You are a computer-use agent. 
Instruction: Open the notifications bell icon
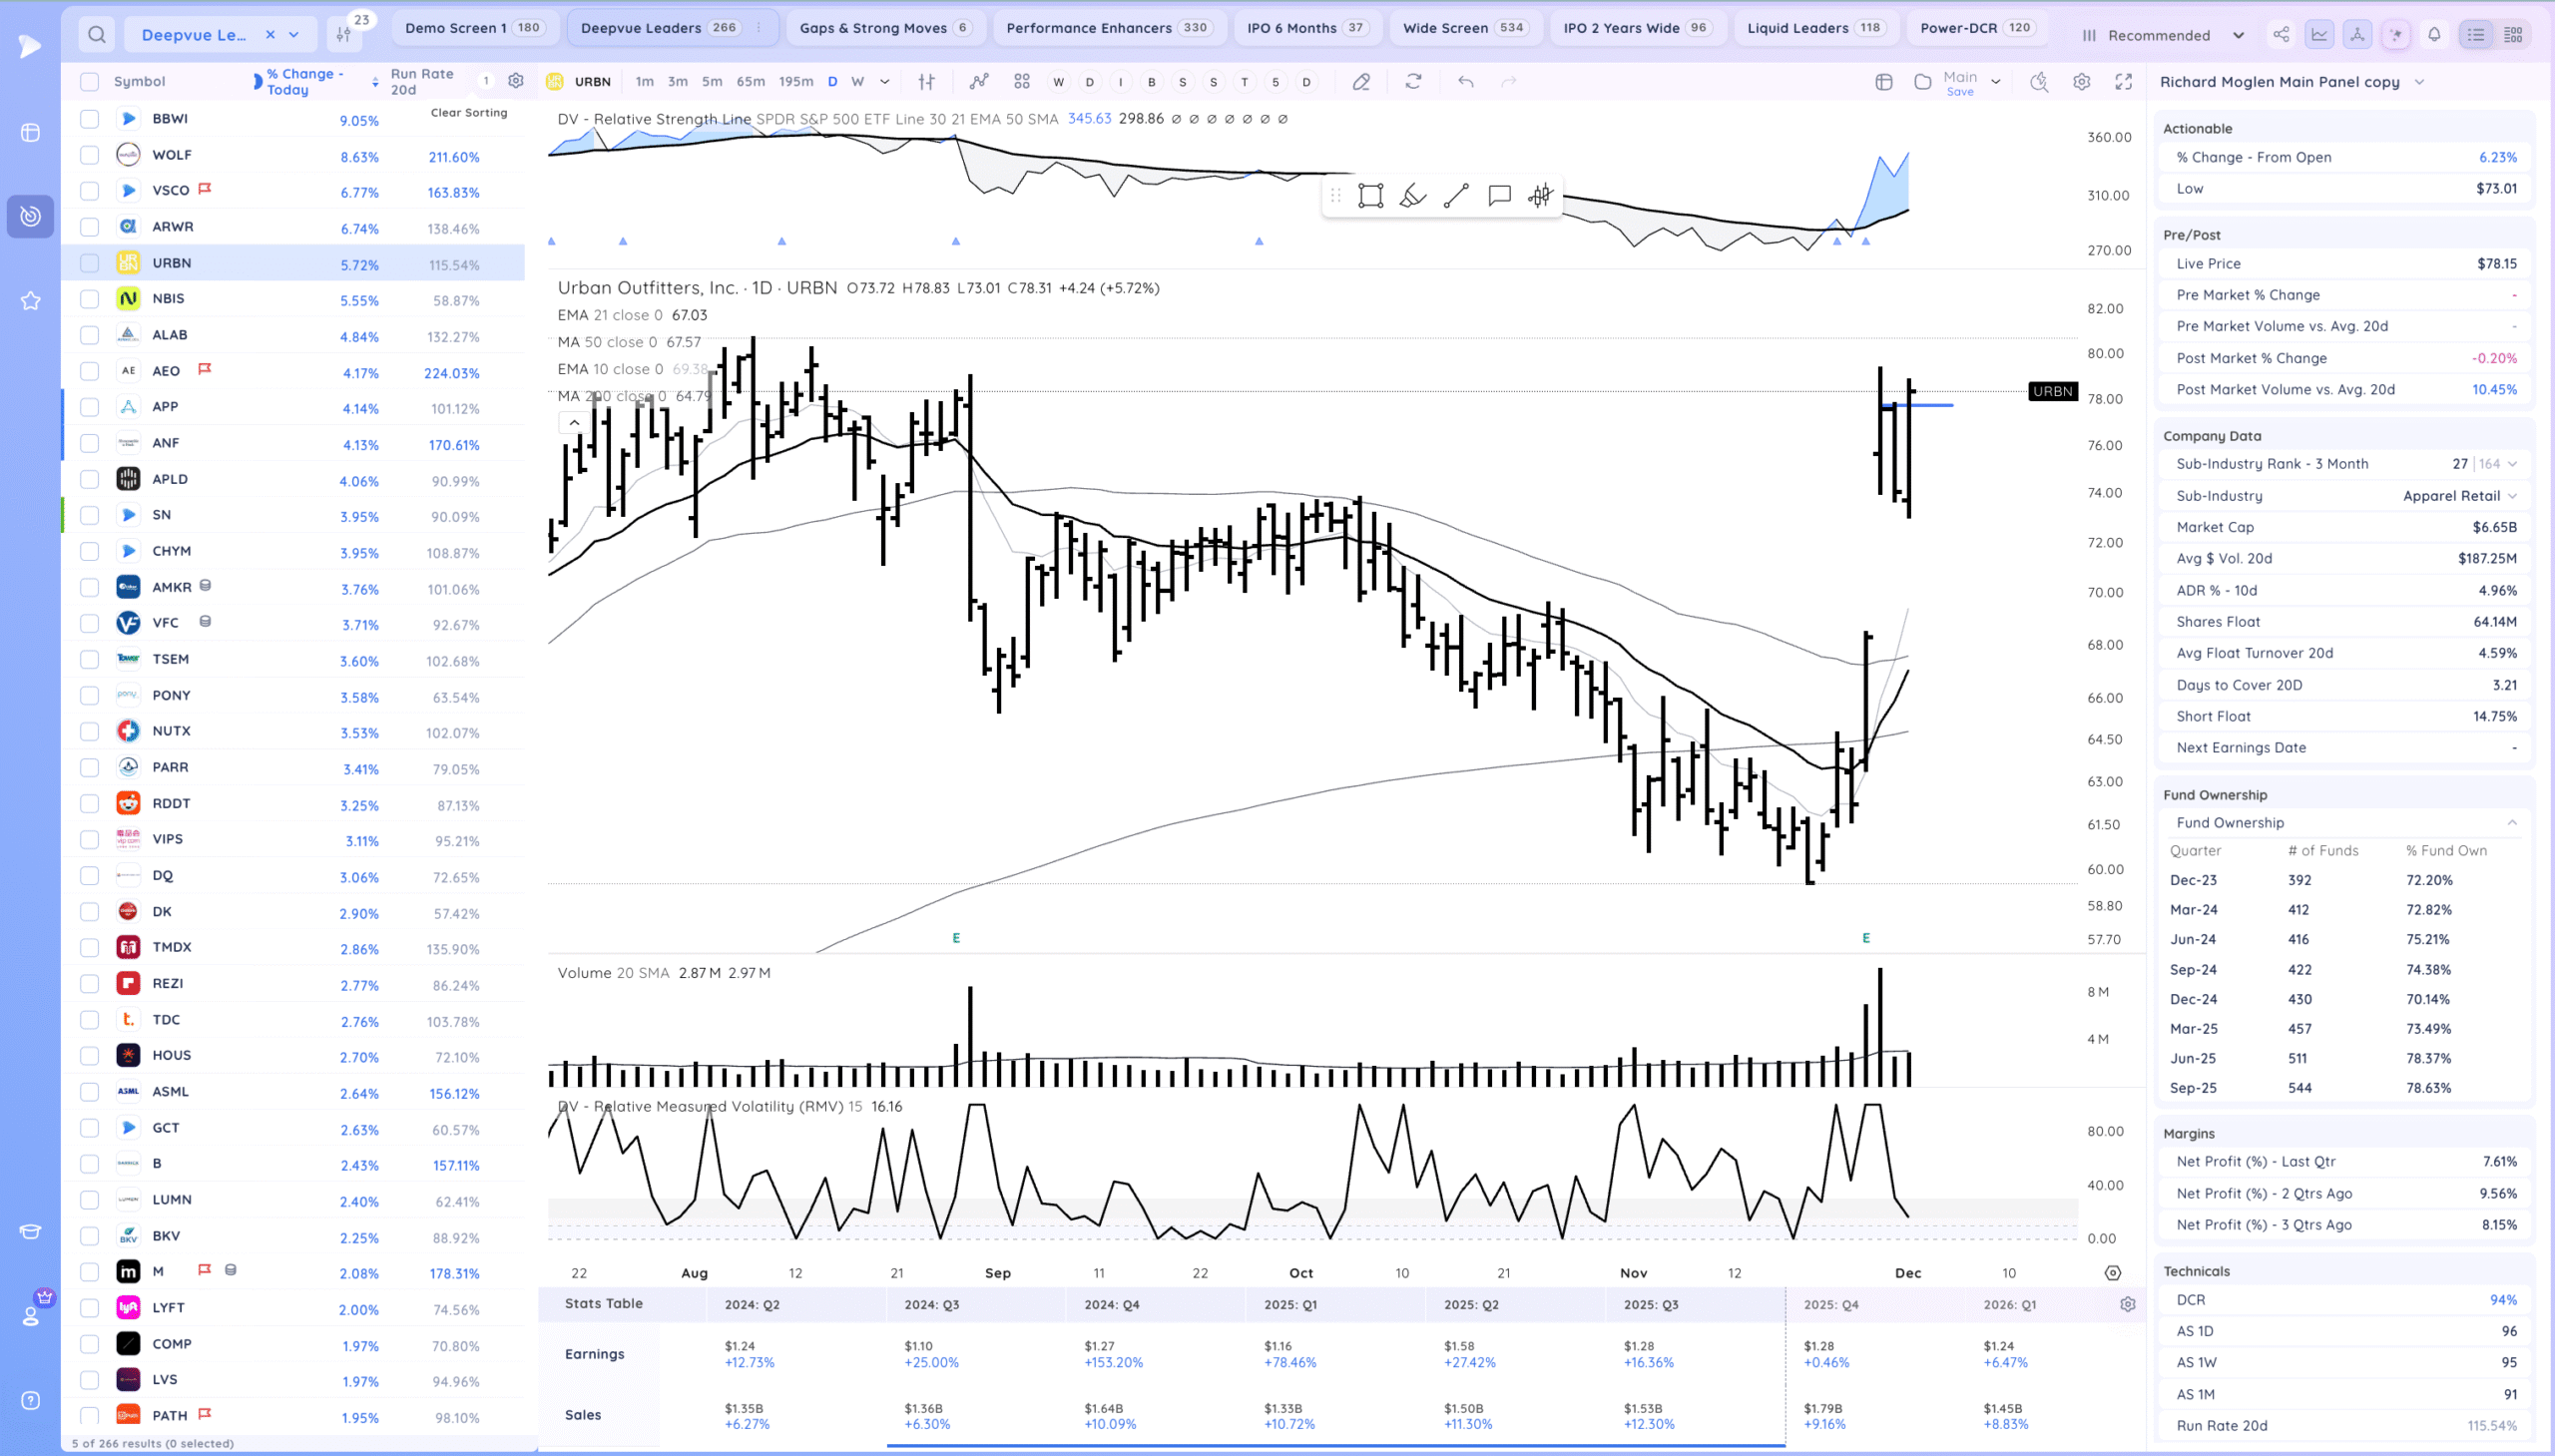click(x=2434, y=35)
